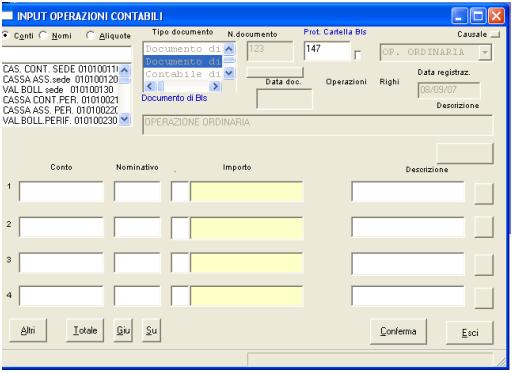Click the Nominativo field in row 3
Image resolution: width=512 pixels, height=373 pixels.
click(x=137, y=263)
